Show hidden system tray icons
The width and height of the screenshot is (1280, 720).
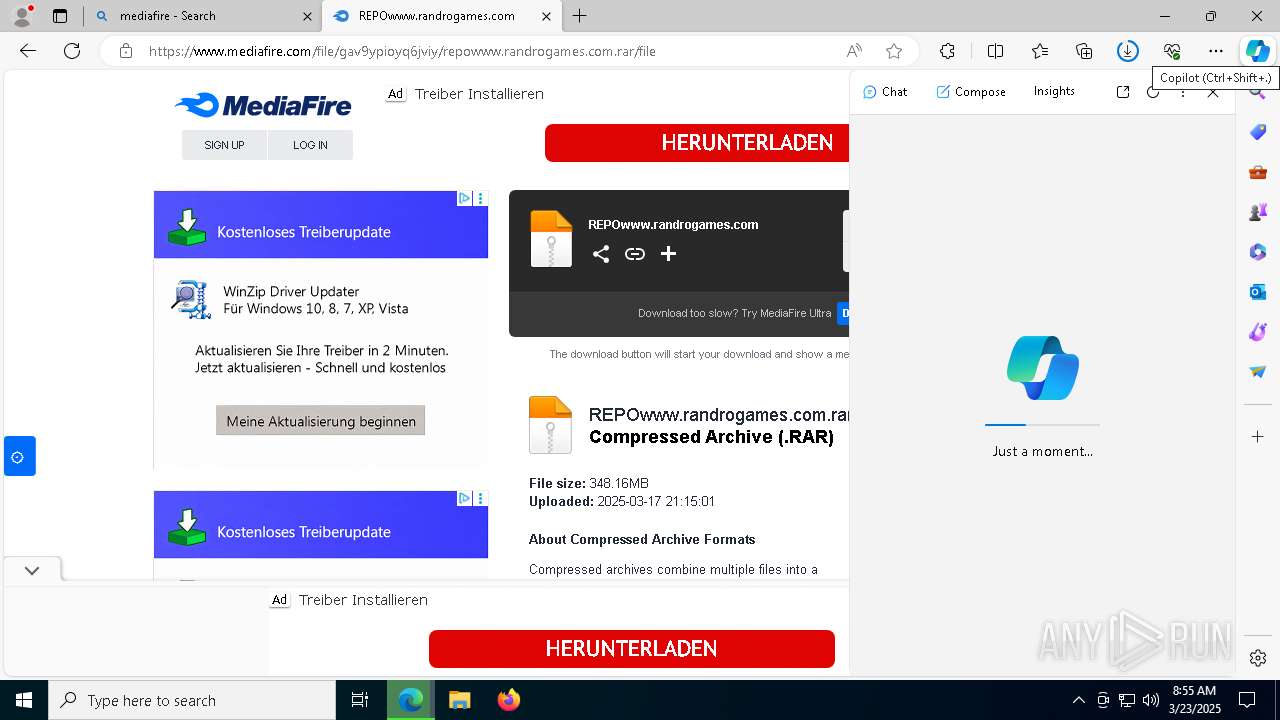(1079, 700)
